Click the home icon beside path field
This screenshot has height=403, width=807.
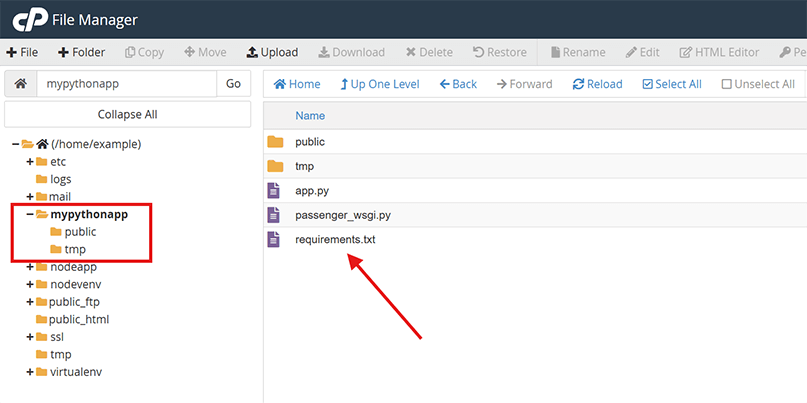[21, 83]
